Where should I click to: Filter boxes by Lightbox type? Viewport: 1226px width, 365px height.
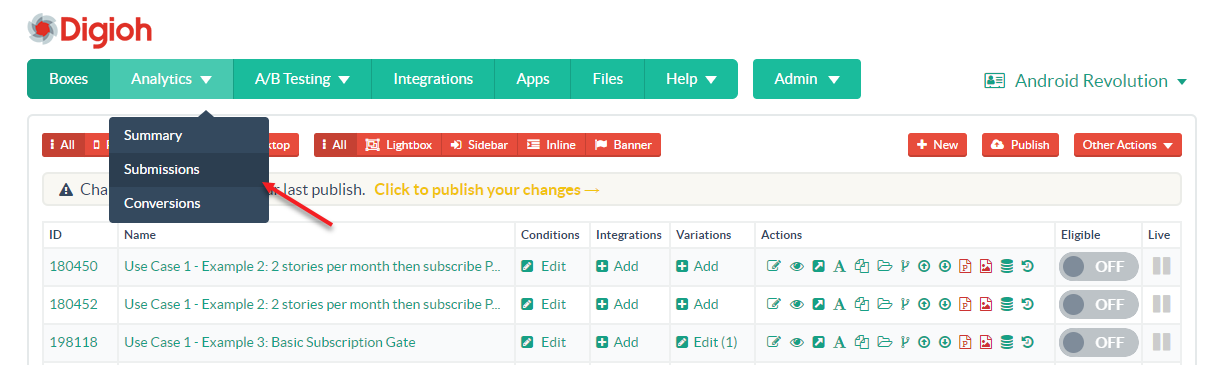[x=399, y=145]
